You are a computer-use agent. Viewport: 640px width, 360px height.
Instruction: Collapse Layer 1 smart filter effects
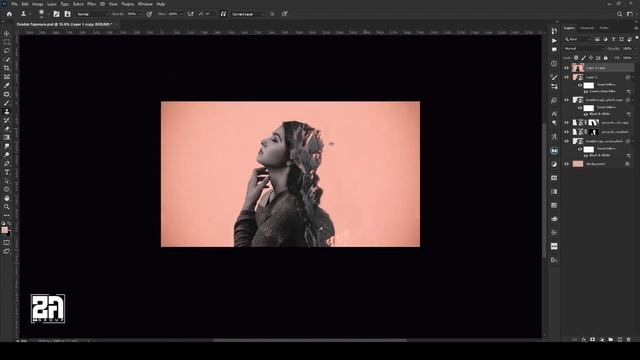[633, 77]
